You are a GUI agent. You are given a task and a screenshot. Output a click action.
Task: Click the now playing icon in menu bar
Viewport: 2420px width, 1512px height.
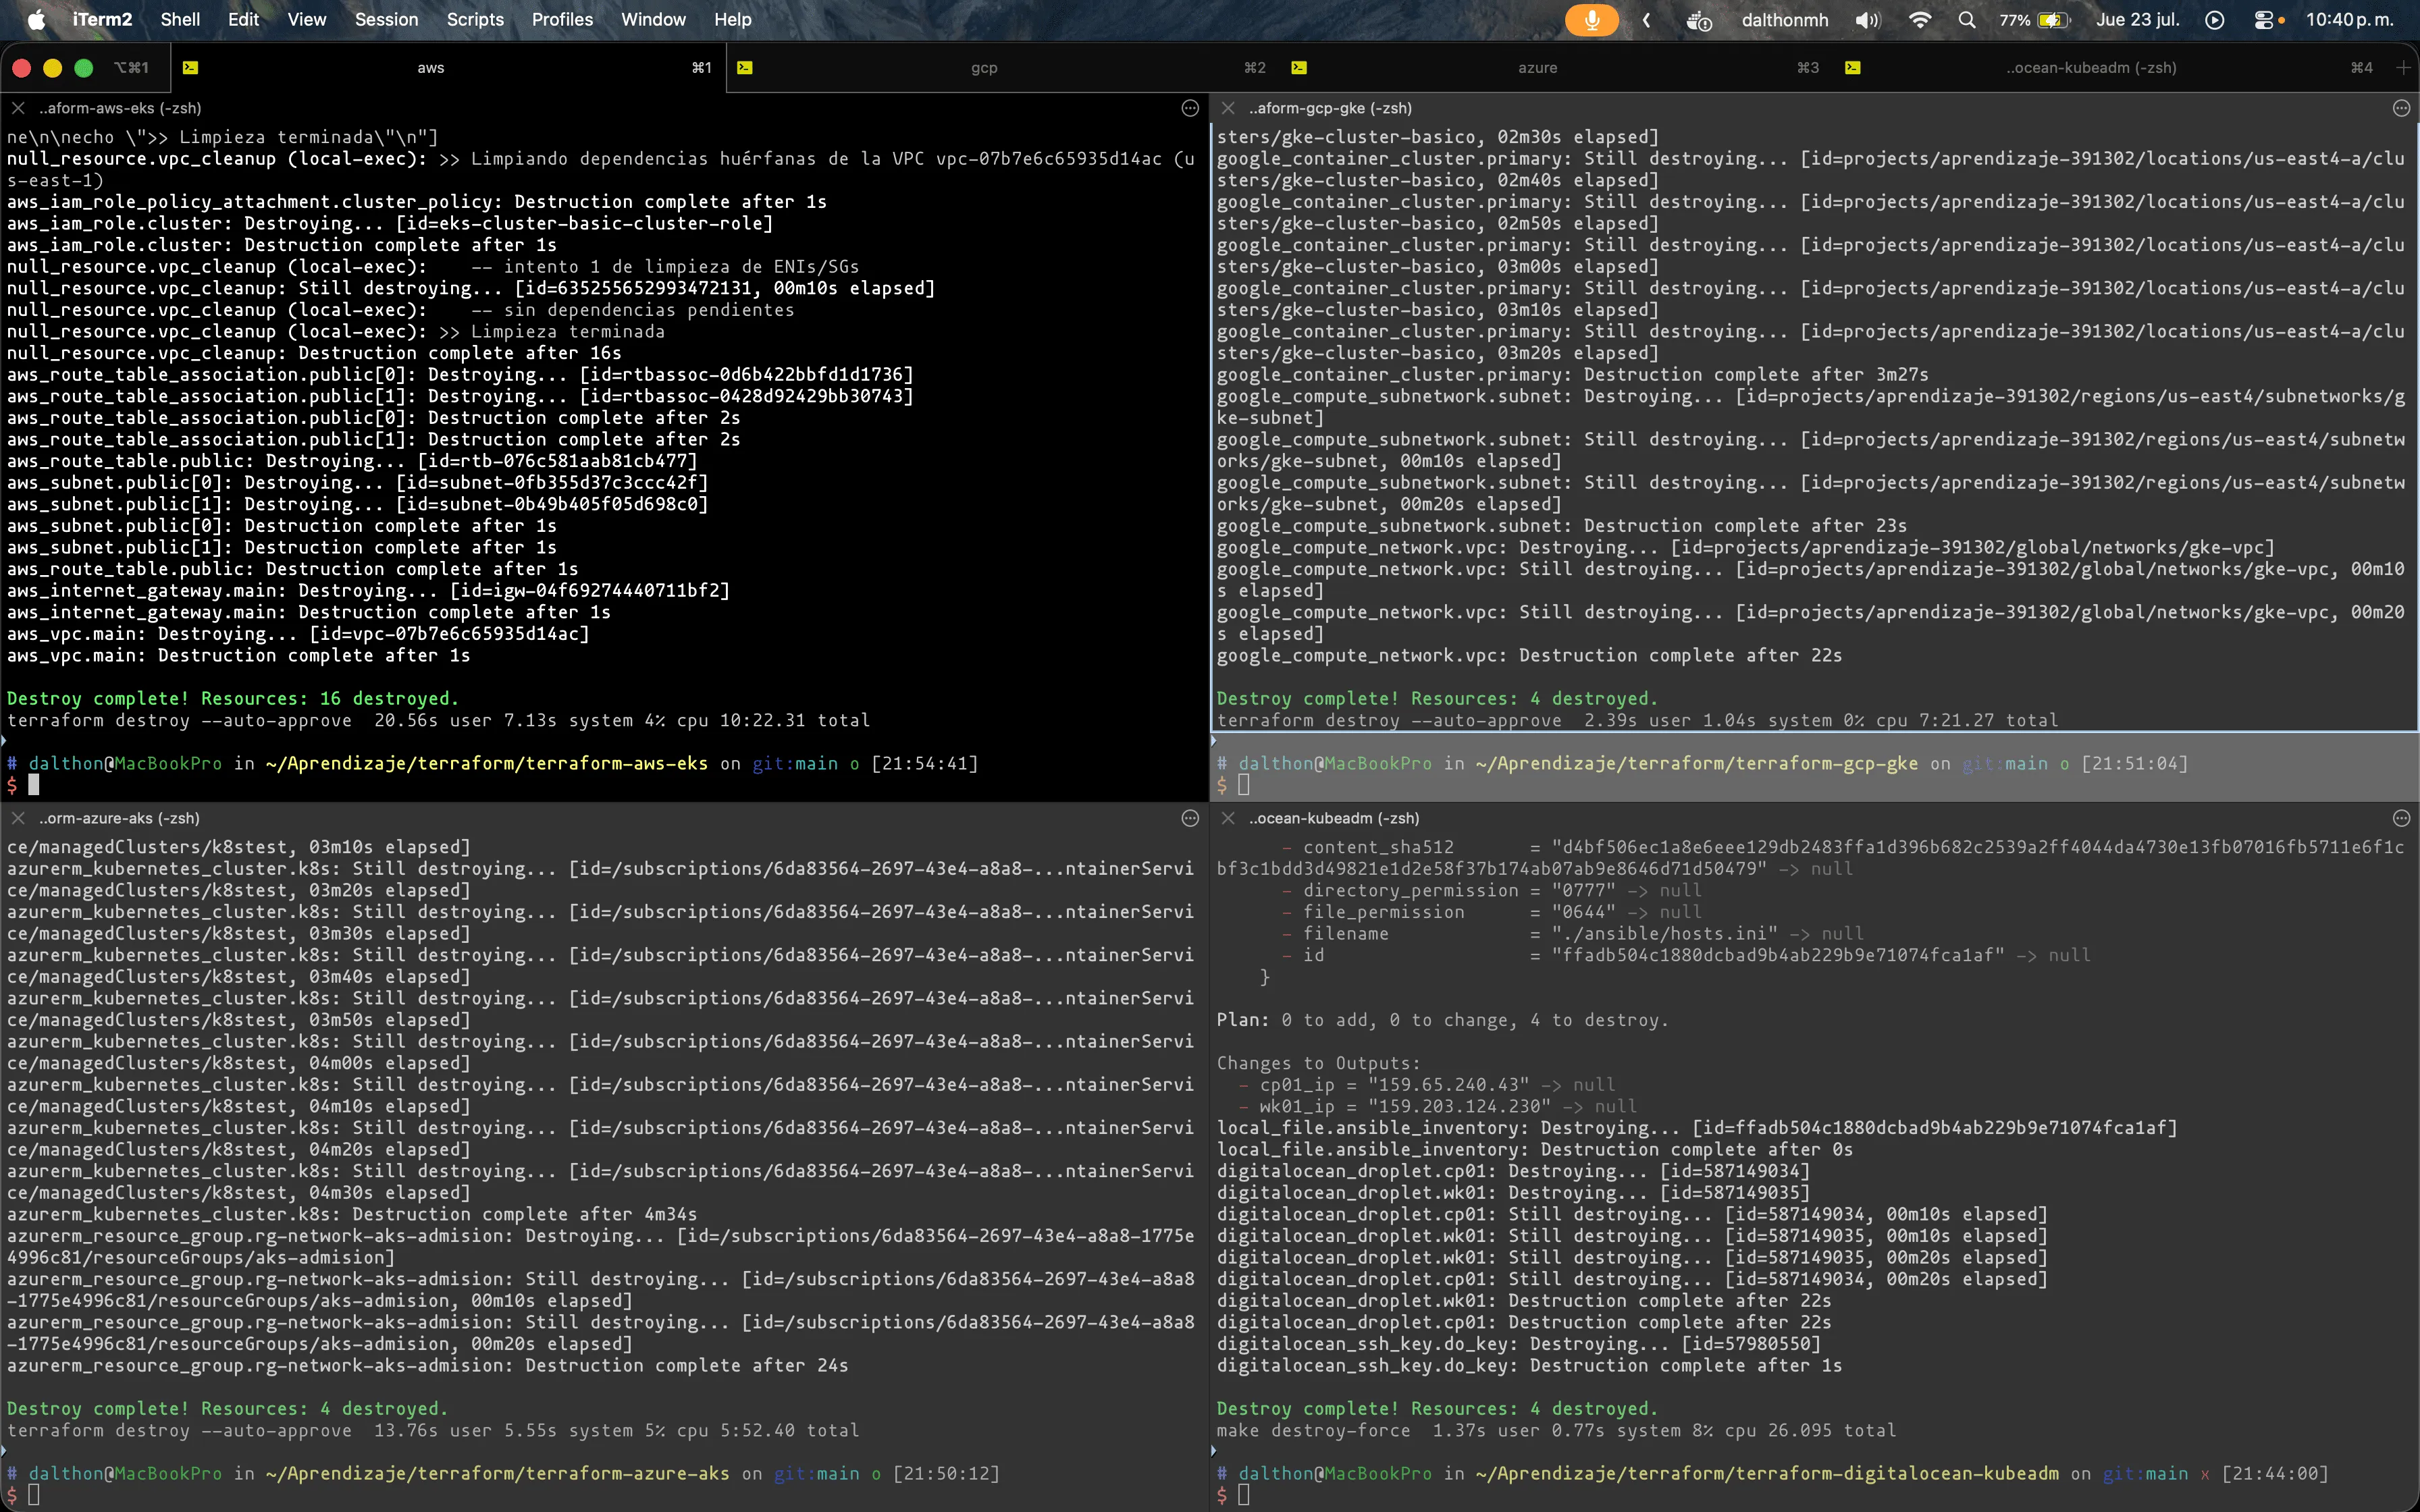click(x=2215, y=20)
